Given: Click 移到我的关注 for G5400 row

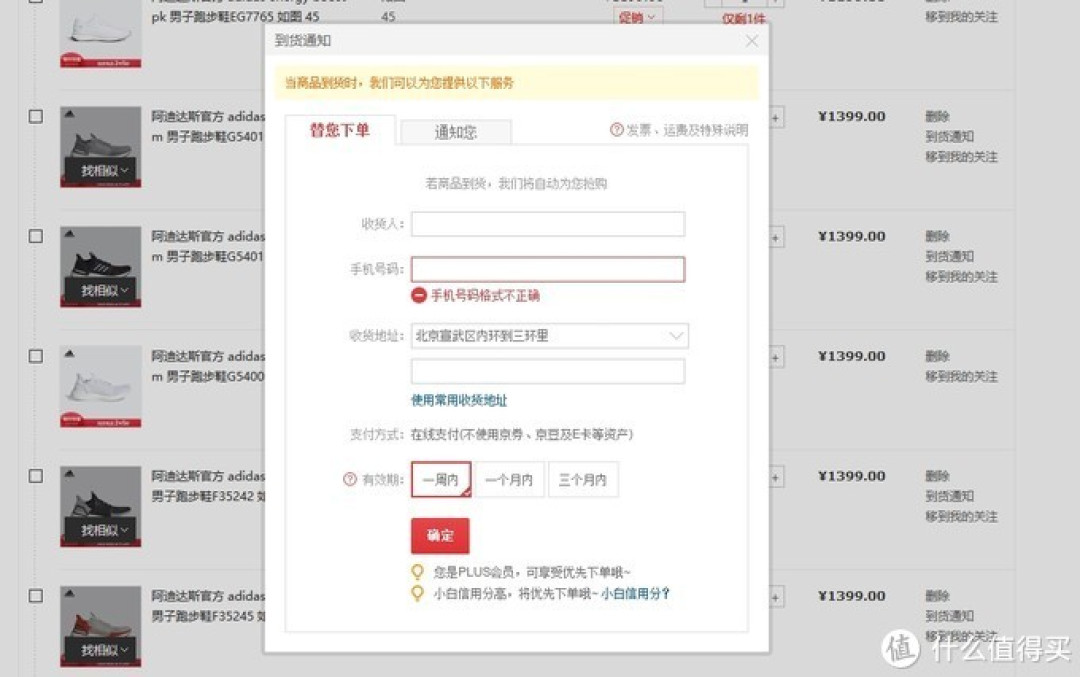Looking at the screenshot, I should tap(961, 377).
